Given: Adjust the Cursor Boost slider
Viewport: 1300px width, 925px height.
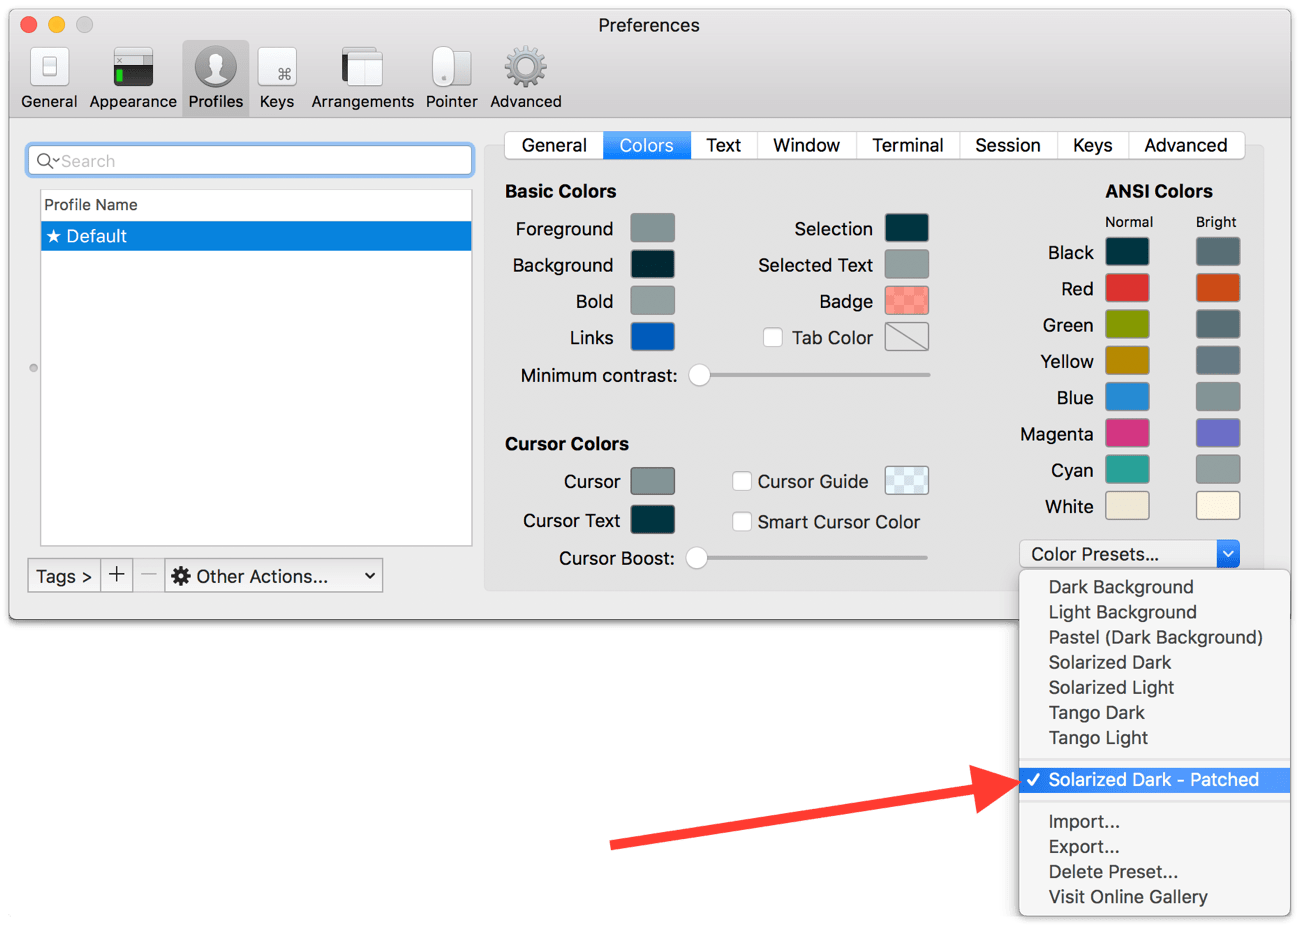Looking at the screenshot, I should click(697, 558).
